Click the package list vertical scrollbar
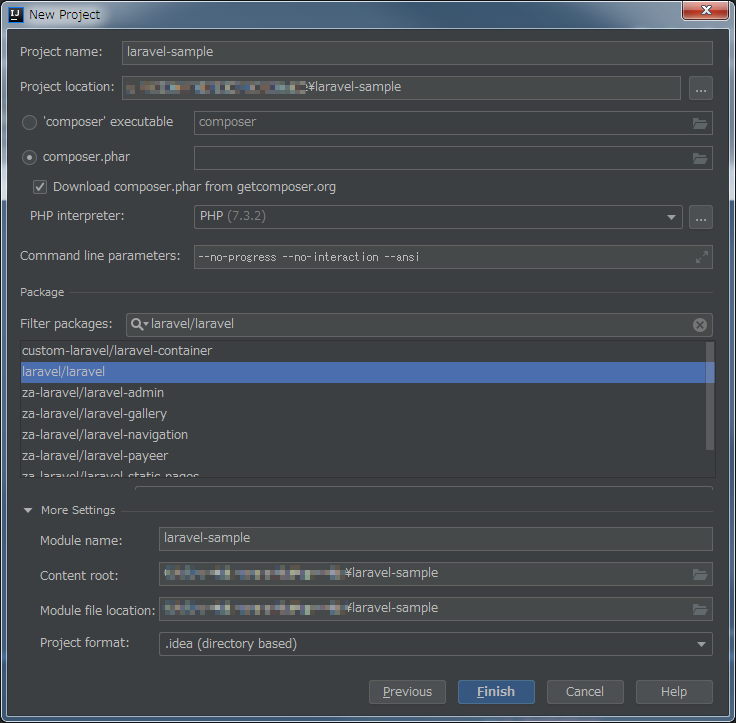Image resolution: width=736 pixels, height=723 pixels. (x=710, y=397)
